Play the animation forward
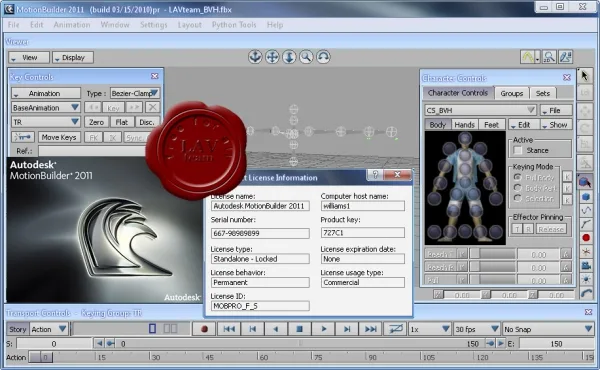600x370 pixels. click(x=323, y=329)
